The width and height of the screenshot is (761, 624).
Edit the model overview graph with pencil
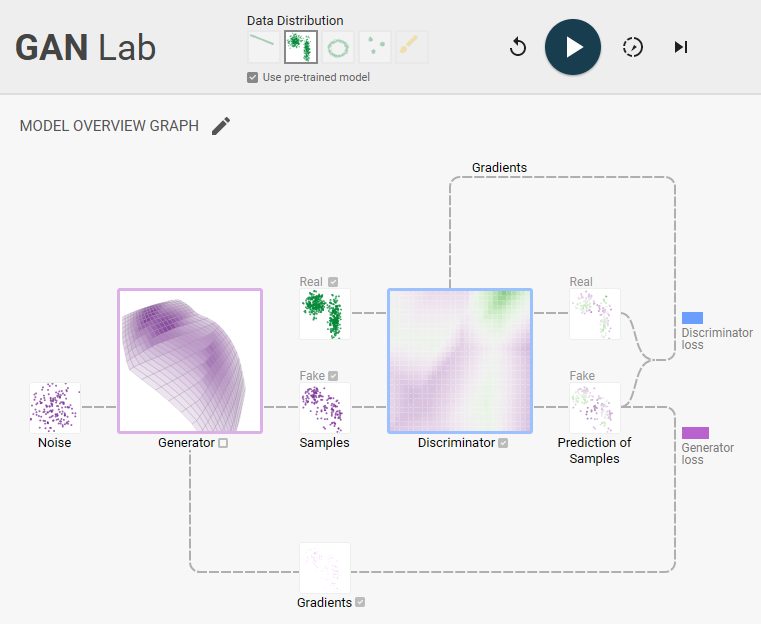click(x=221, y=126)
